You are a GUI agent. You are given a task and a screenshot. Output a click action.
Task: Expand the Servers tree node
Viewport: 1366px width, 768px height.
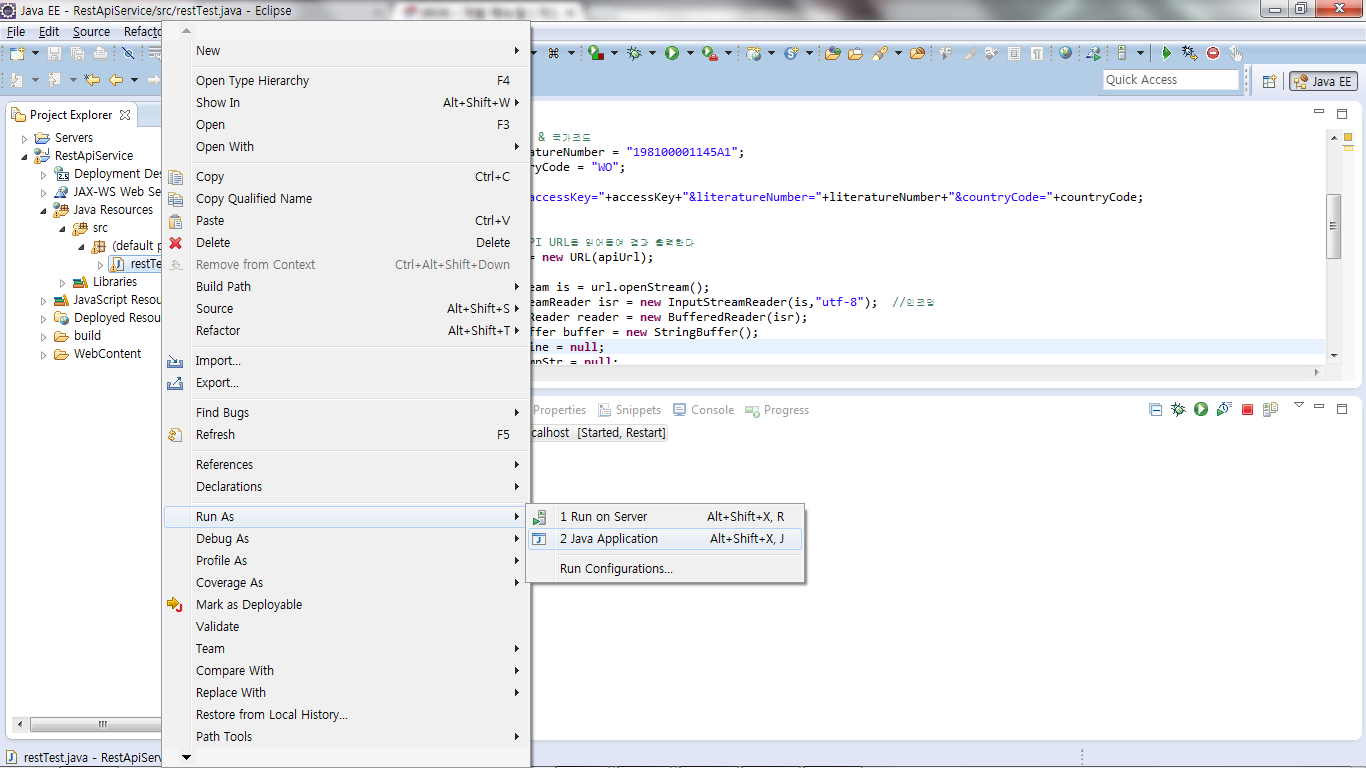(25, 138)
